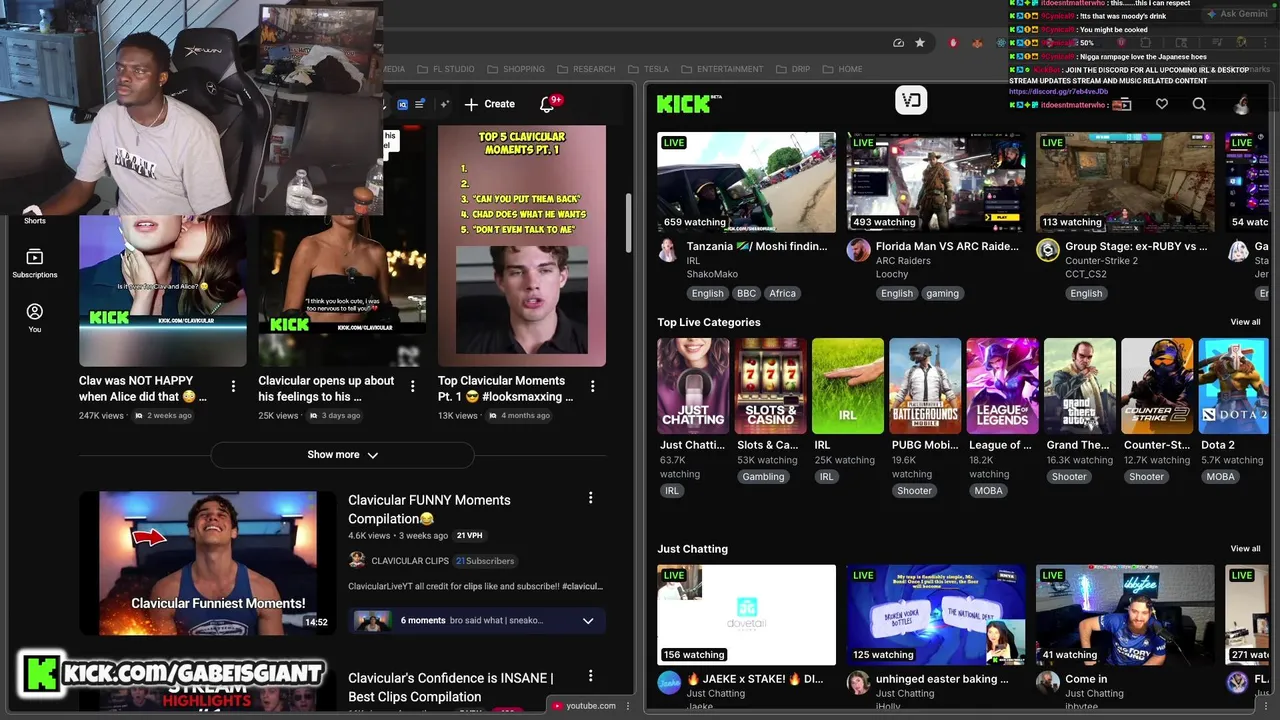The width and height of the screenshot is (1280, 720).
Task: Open the HOME bookmarks folder
Action: coord(843,69)
